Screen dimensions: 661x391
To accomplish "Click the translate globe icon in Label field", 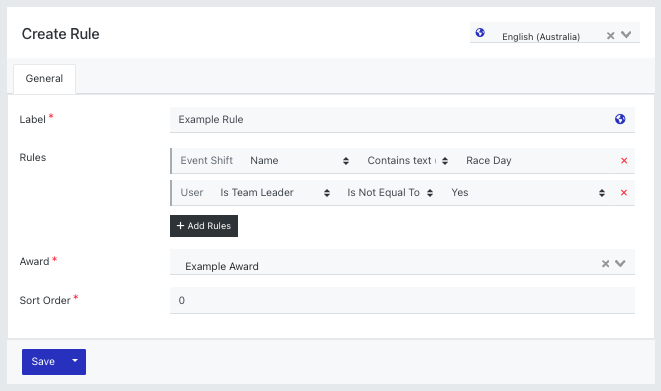I will tap(620, 119).
